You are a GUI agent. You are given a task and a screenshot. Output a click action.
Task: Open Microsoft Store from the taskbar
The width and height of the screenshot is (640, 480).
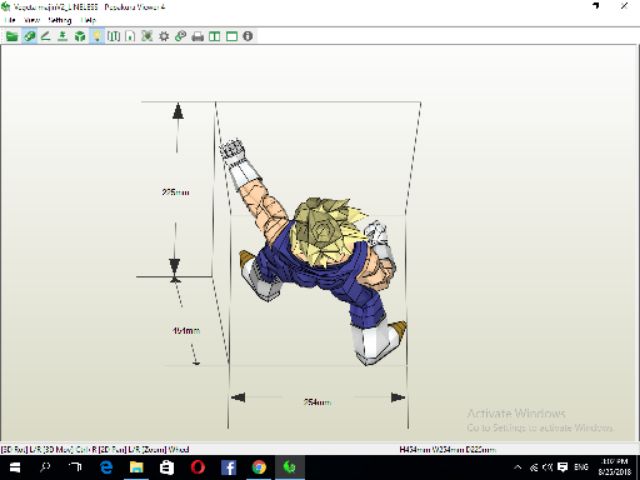click(167, 467)
